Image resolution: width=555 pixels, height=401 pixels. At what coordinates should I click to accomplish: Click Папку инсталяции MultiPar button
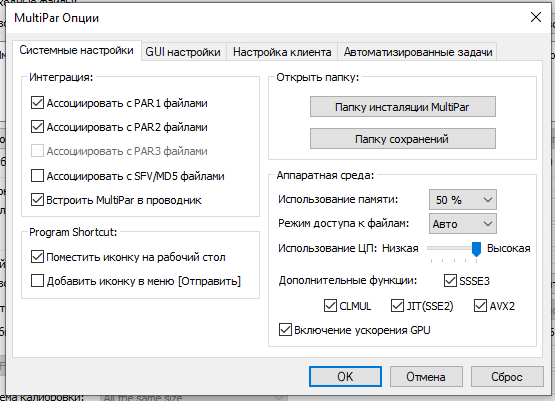click(x=403, y=107)
